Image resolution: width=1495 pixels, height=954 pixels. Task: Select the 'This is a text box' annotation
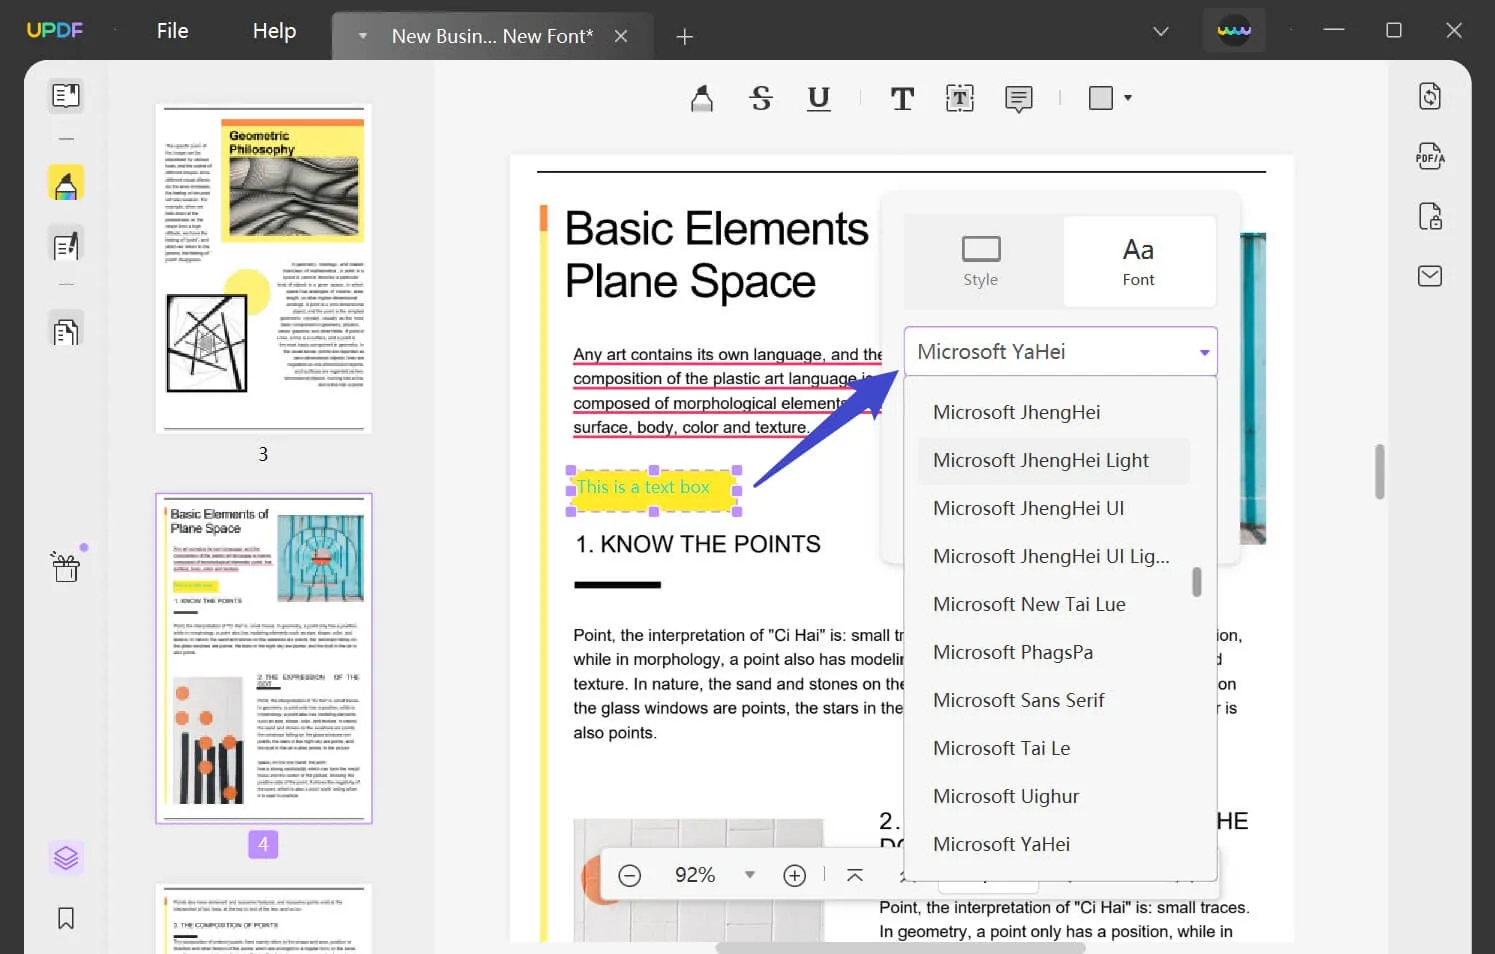tap(653, 490)
